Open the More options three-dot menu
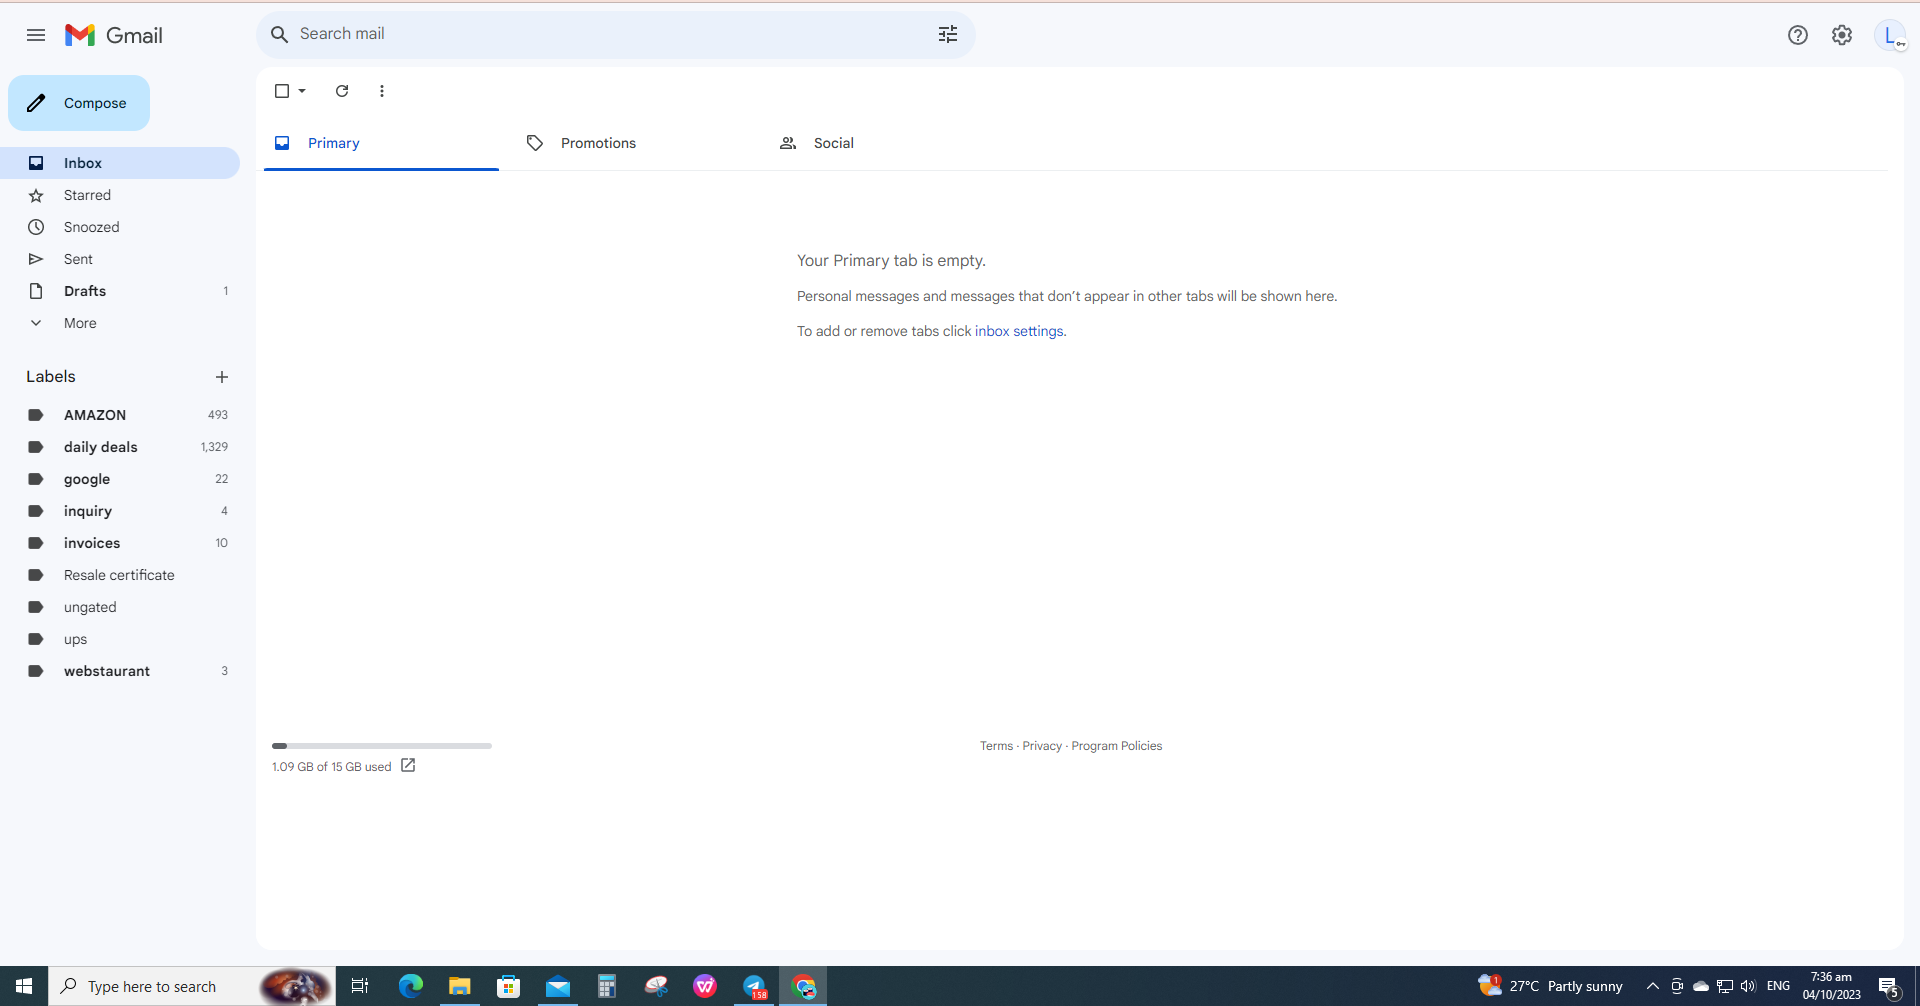This screenshot has width=1920, height=1006. point(382,91)
